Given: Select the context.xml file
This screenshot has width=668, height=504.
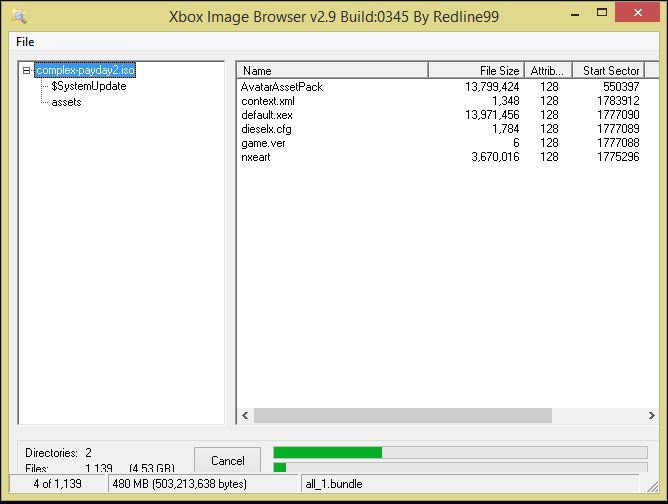Looking at the screenshot, I should point(267,101).
